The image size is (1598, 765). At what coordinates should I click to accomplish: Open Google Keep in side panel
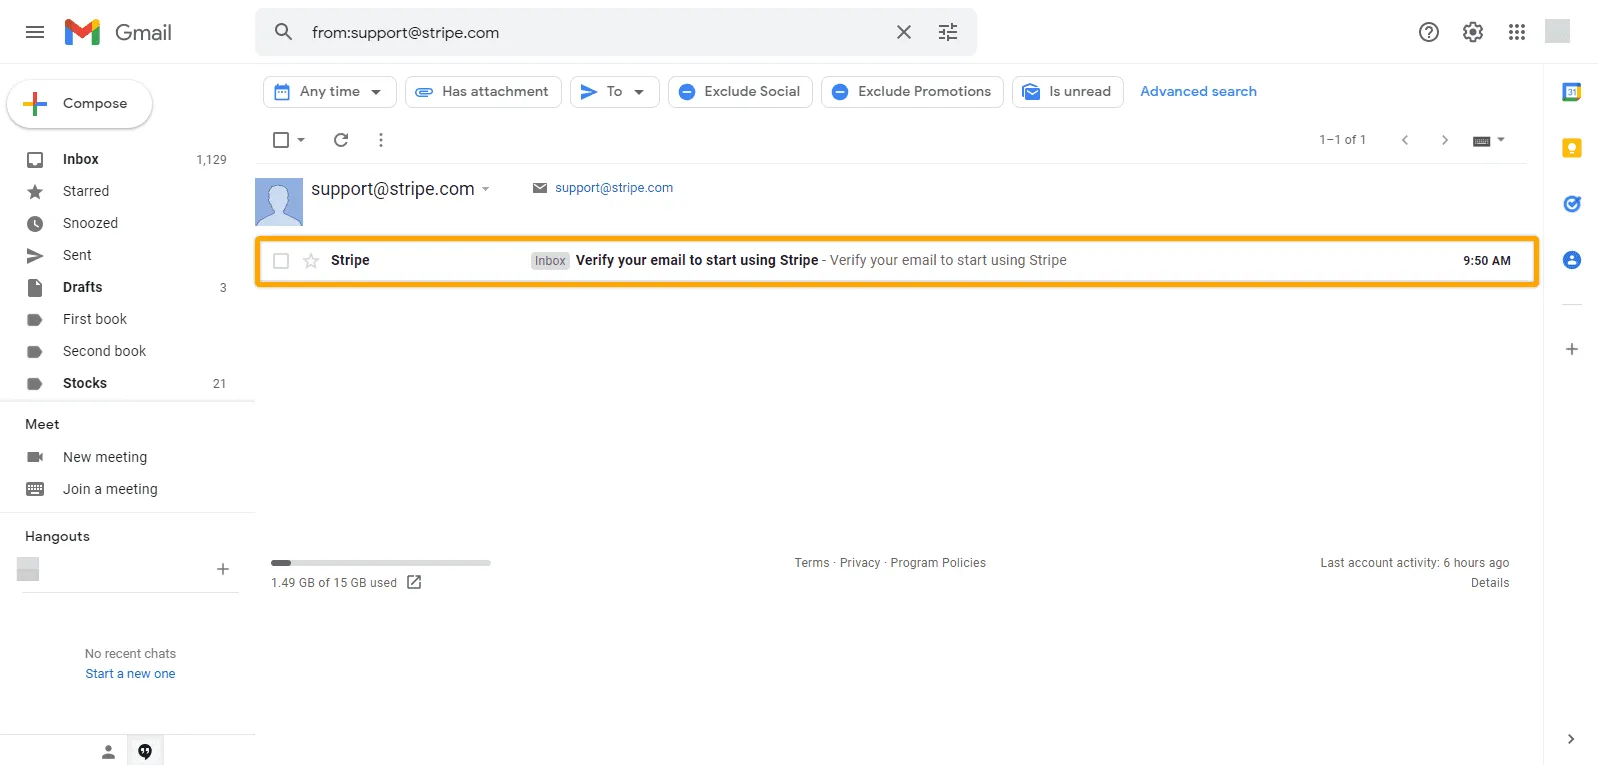pos(1571,148)
